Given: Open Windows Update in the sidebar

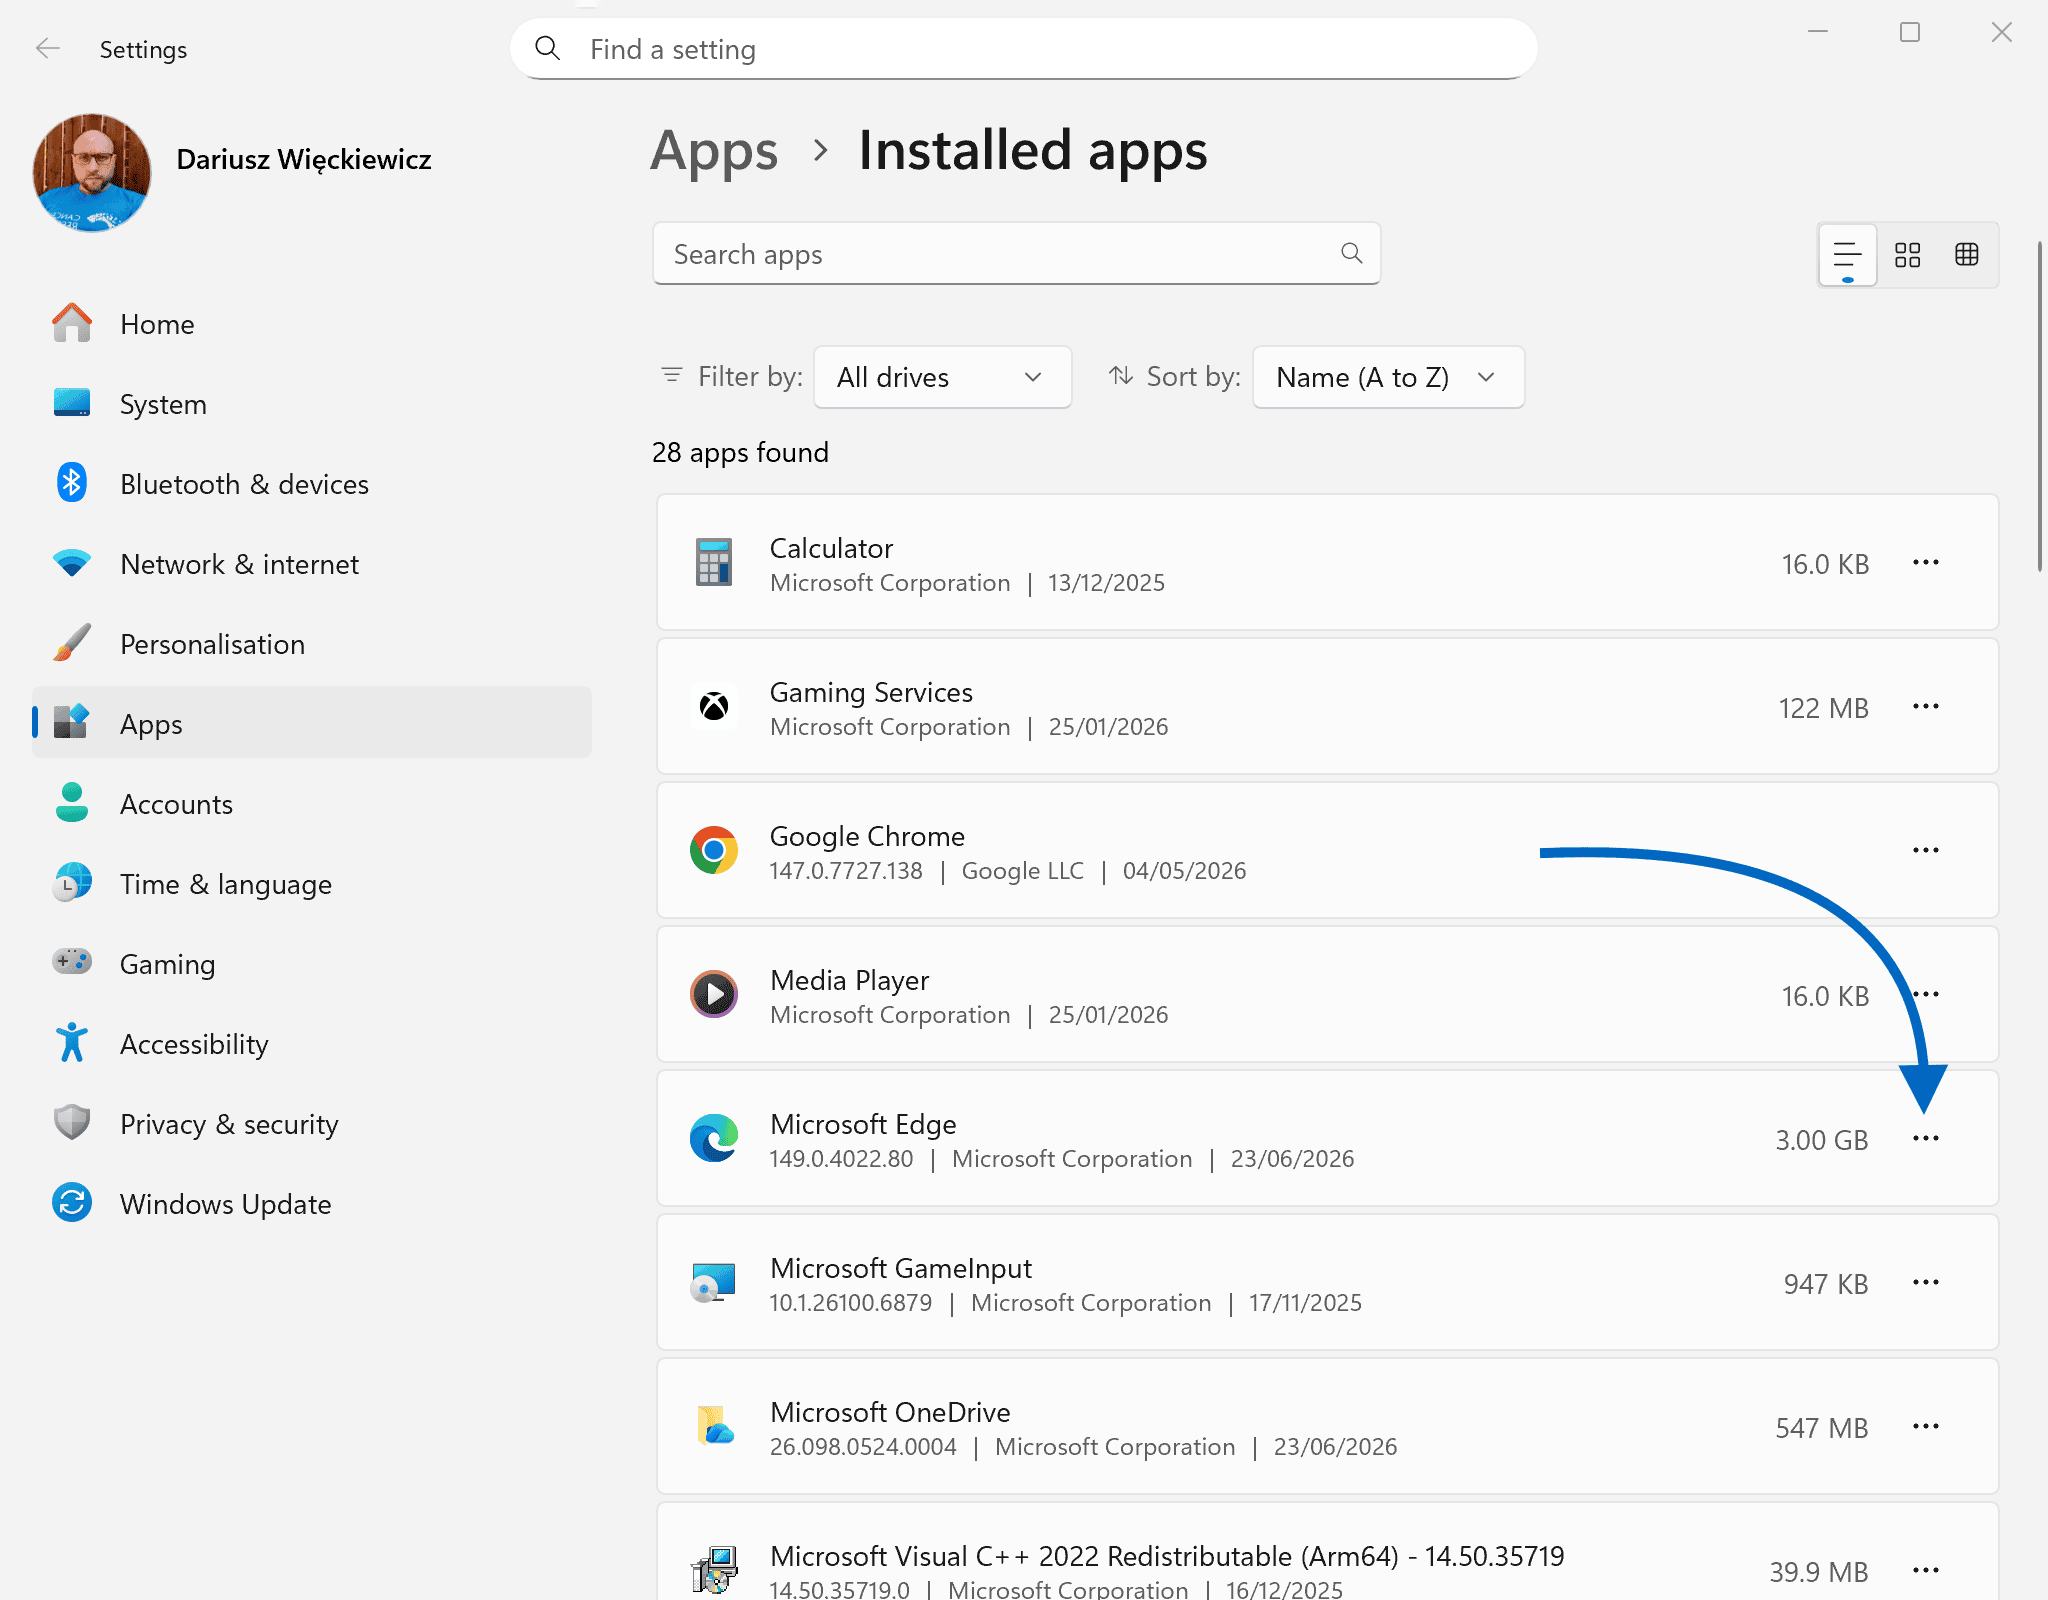Looking at the screenshot, I should [312, 1204].
